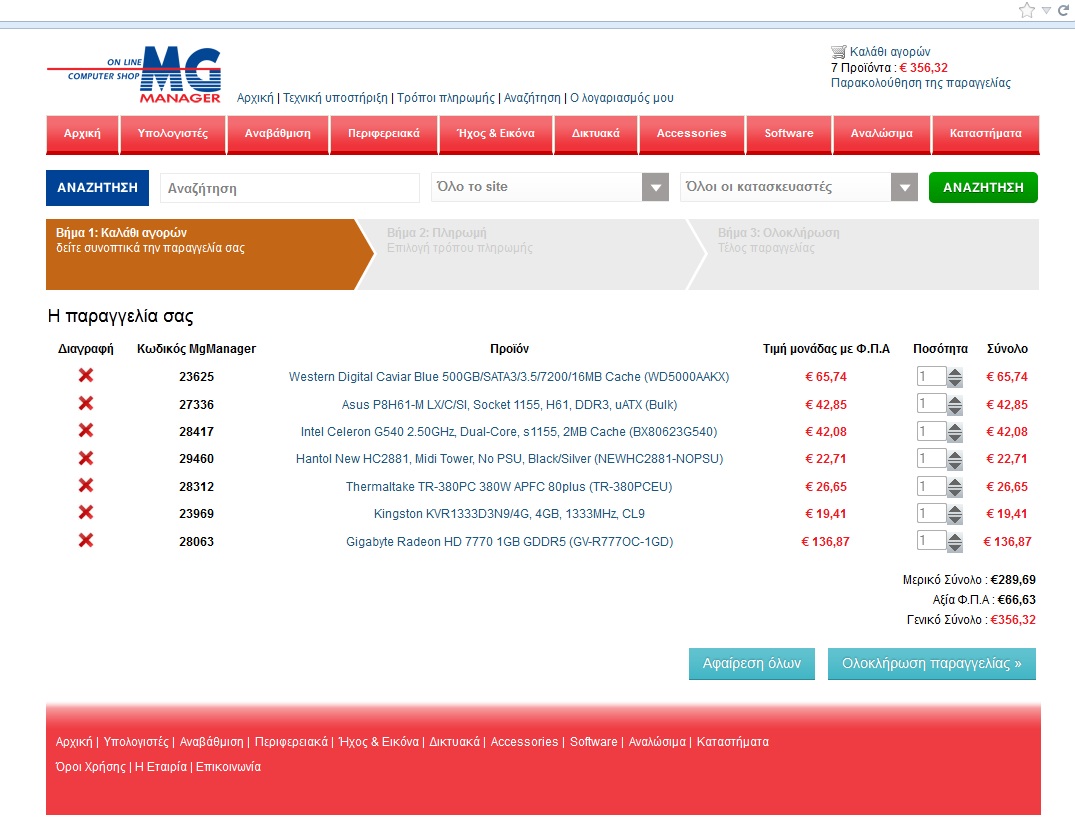Remove Kingston KVR1333D3N9/4G memory
The height and width of the screenshot is (831, 1075).
(86, 513)
